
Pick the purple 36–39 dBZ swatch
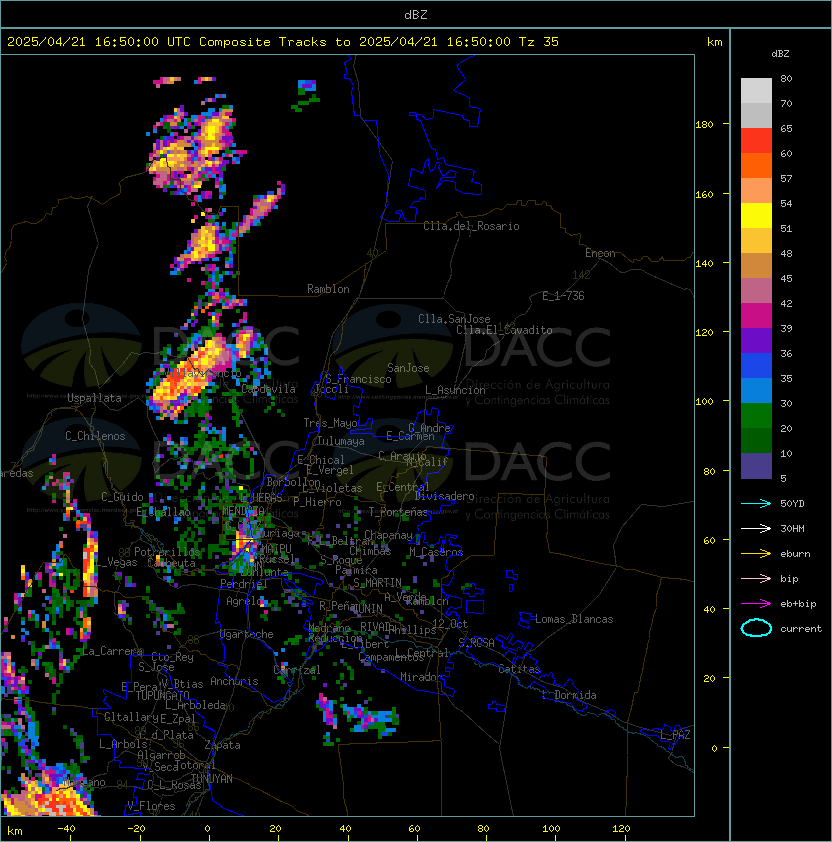tap(756, 340)
